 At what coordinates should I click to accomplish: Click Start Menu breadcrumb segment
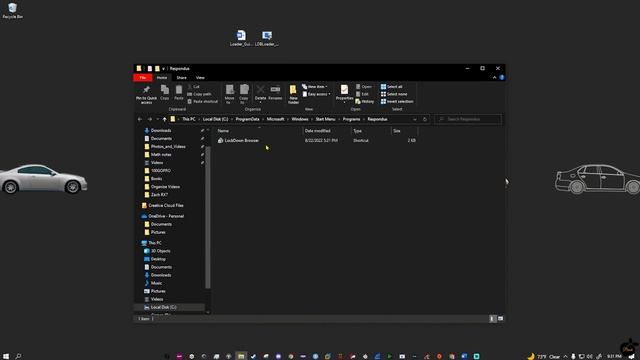[x=325, y=119]
